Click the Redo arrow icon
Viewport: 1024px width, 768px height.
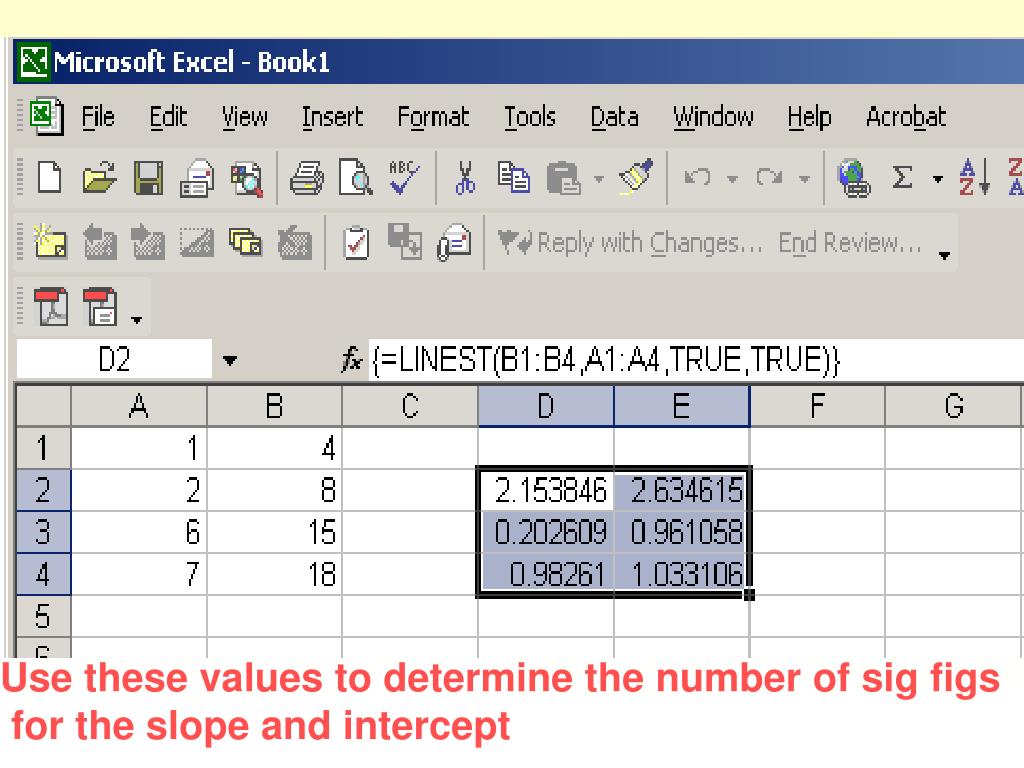click(769, 177)
